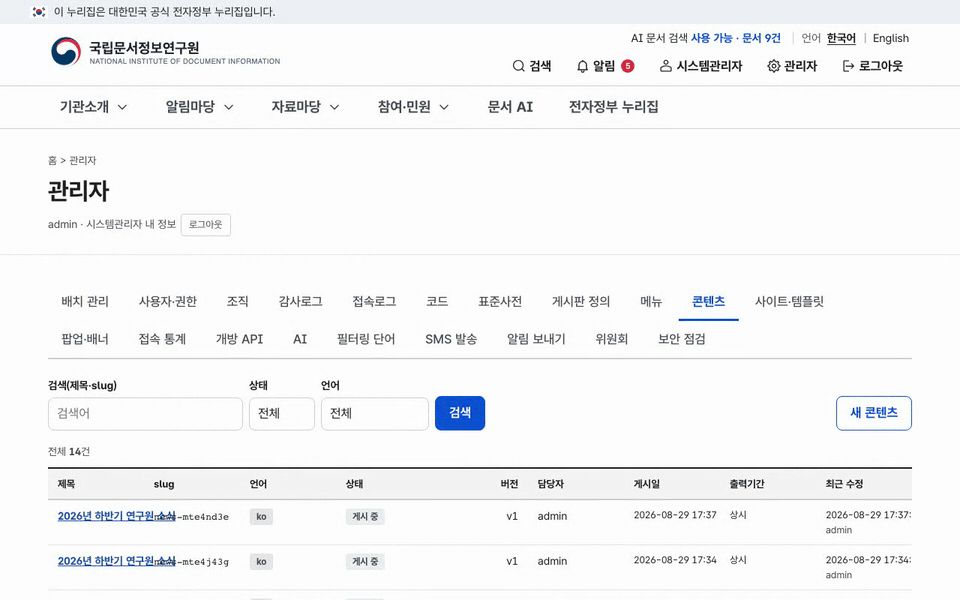The width and height of the screenshot is (960, 600).
Task: Click the gear icon beside 관리자
Action: pos(773,66)
